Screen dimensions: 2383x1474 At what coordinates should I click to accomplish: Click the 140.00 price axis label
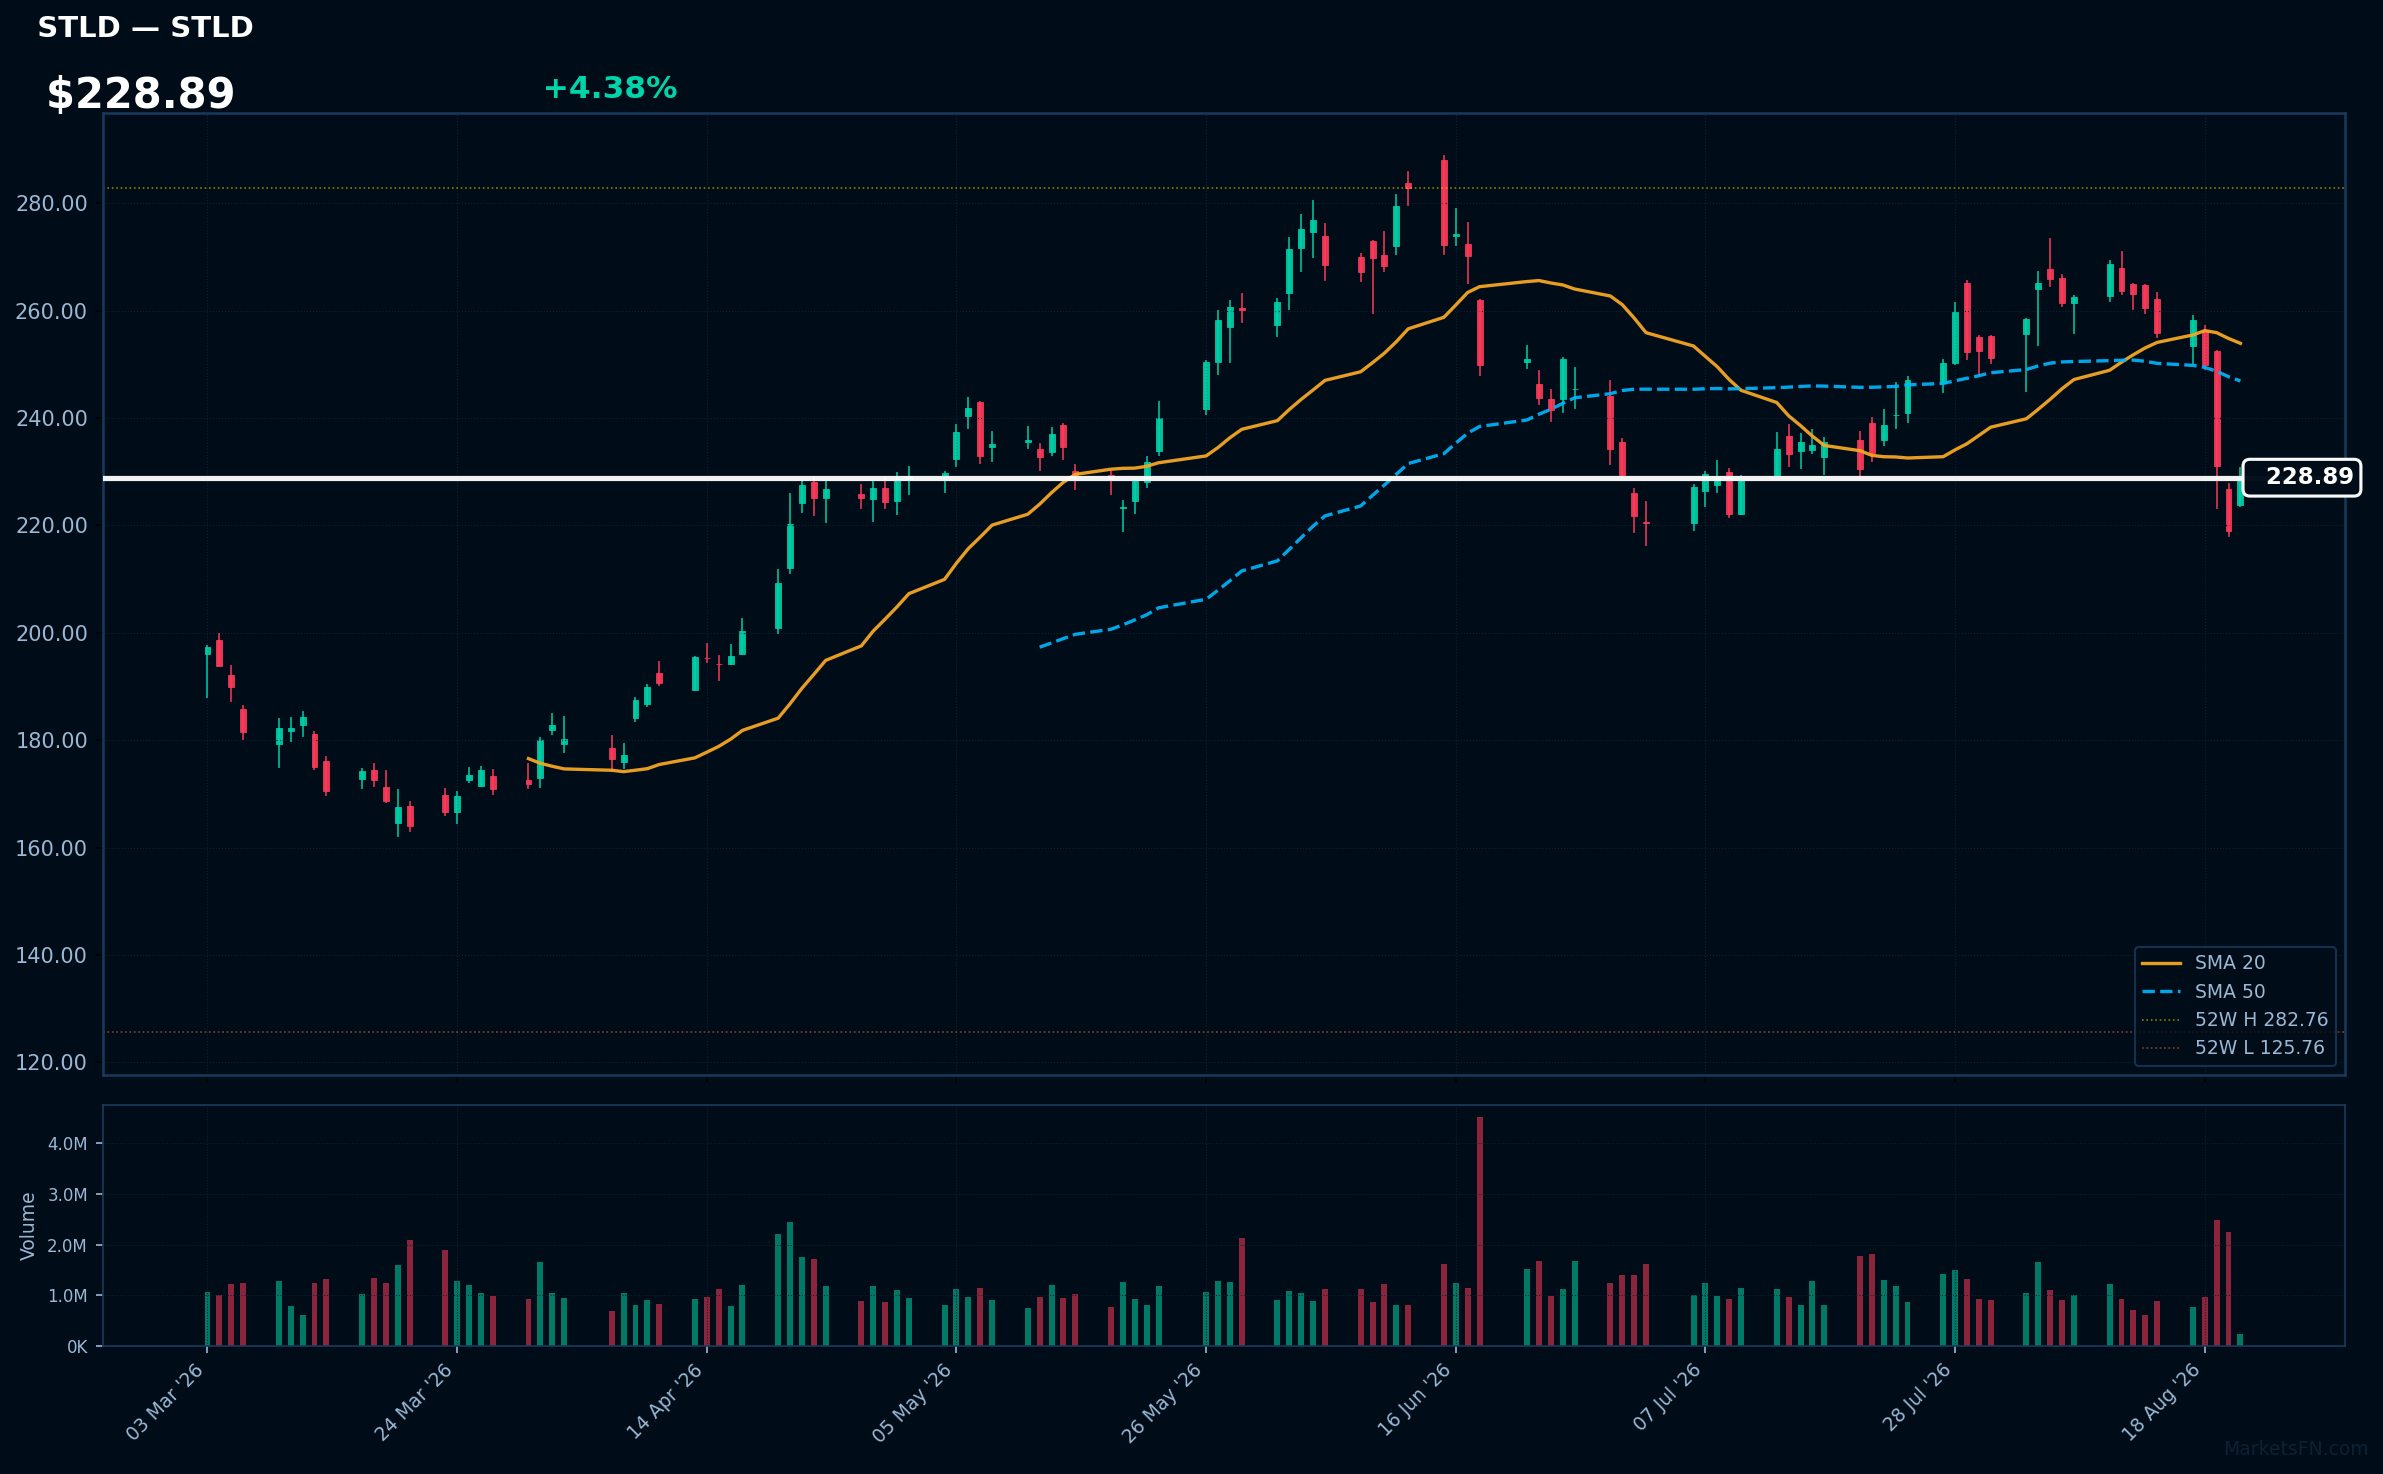tap(52, 955)
